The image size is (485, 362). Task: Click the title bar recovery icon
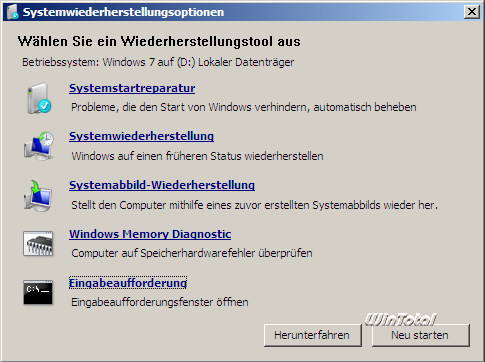[x=13, y=12]
